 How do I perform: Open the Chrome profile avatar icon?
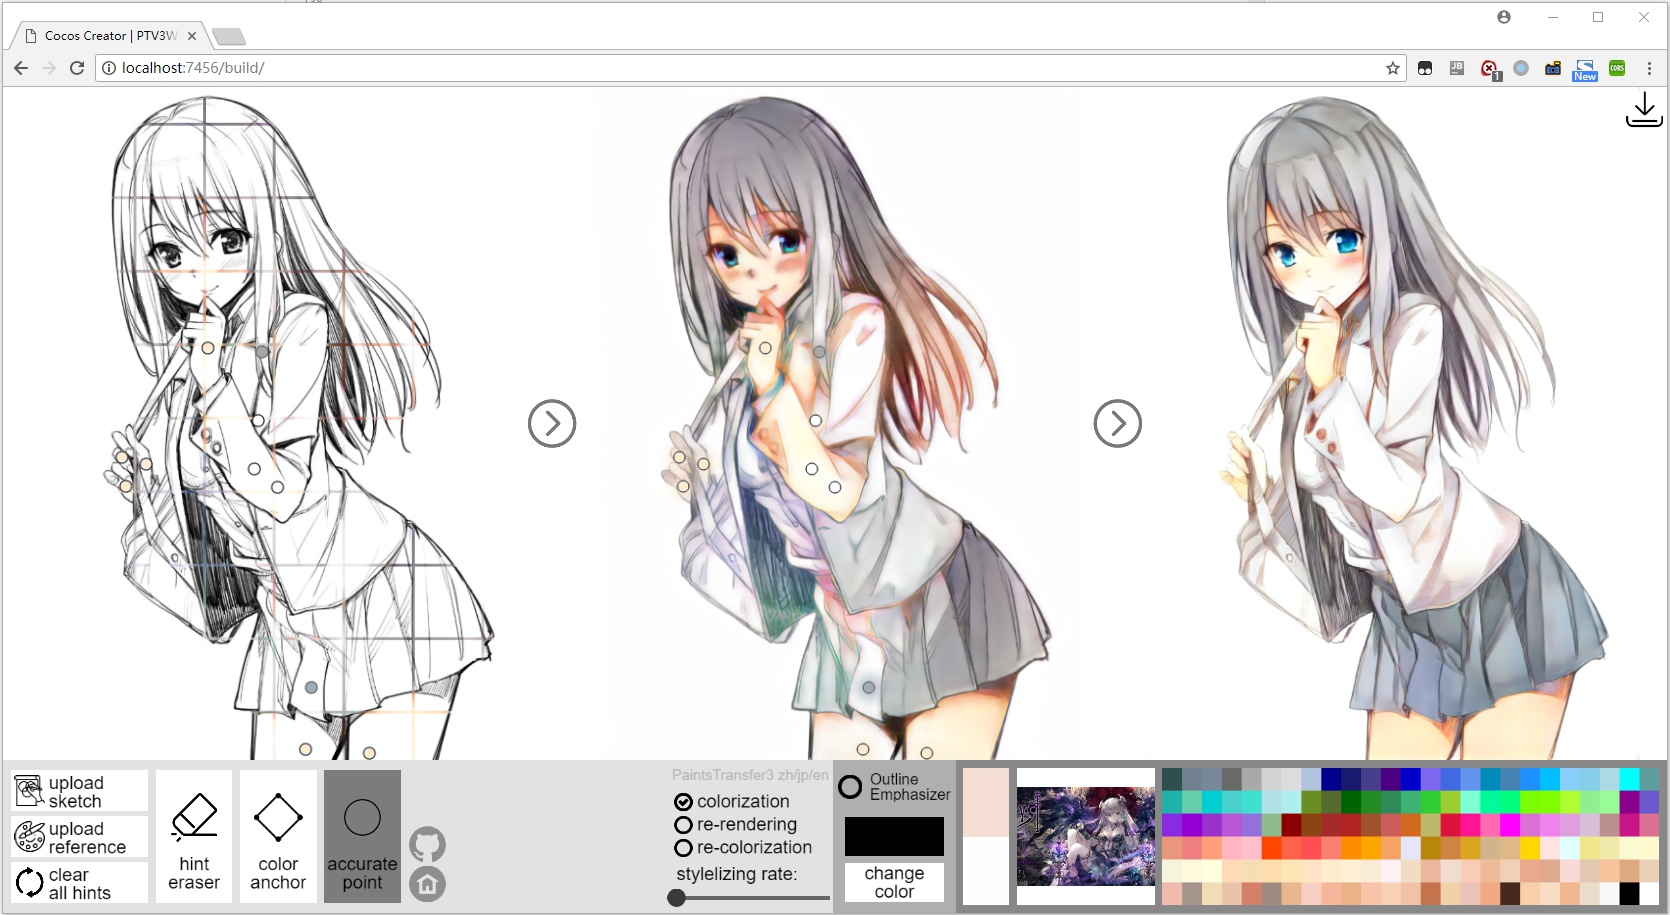1504,17
